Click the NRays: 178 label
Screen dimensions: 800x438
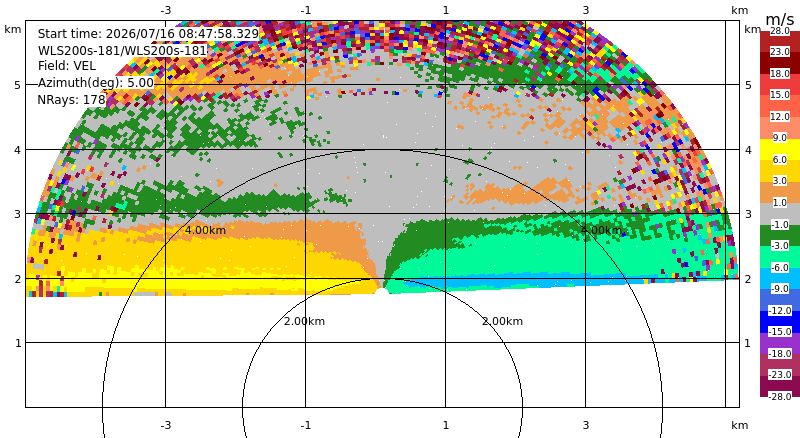click(71, 100)
